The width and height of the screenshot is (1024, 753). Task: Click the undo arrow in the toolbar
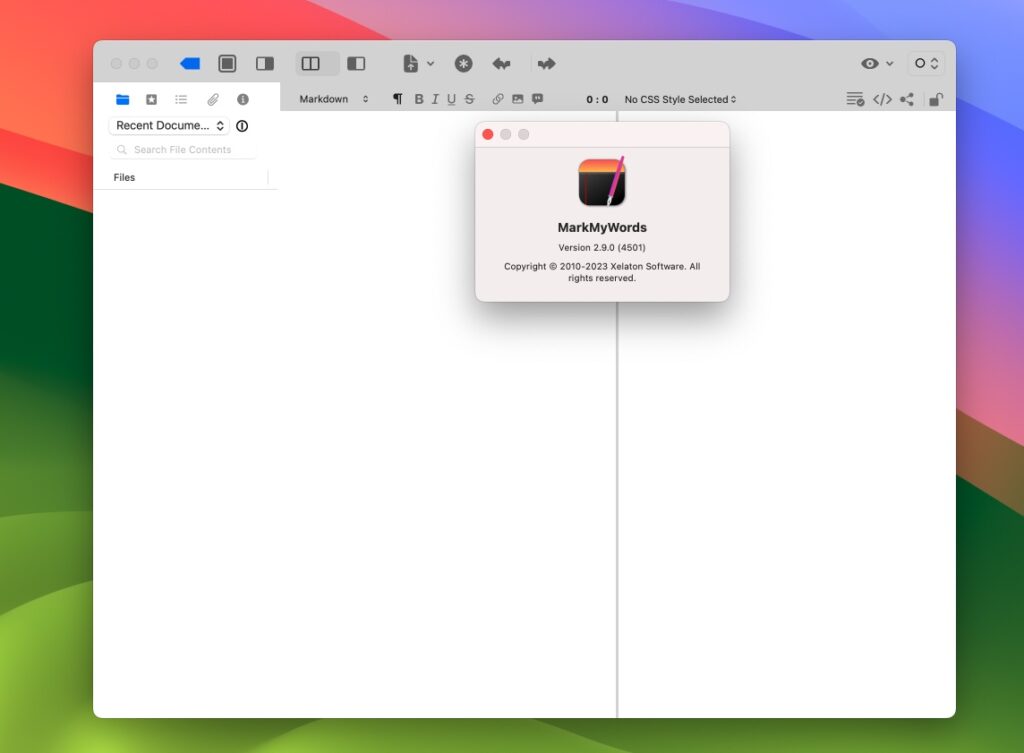click(x=501, y=63)
